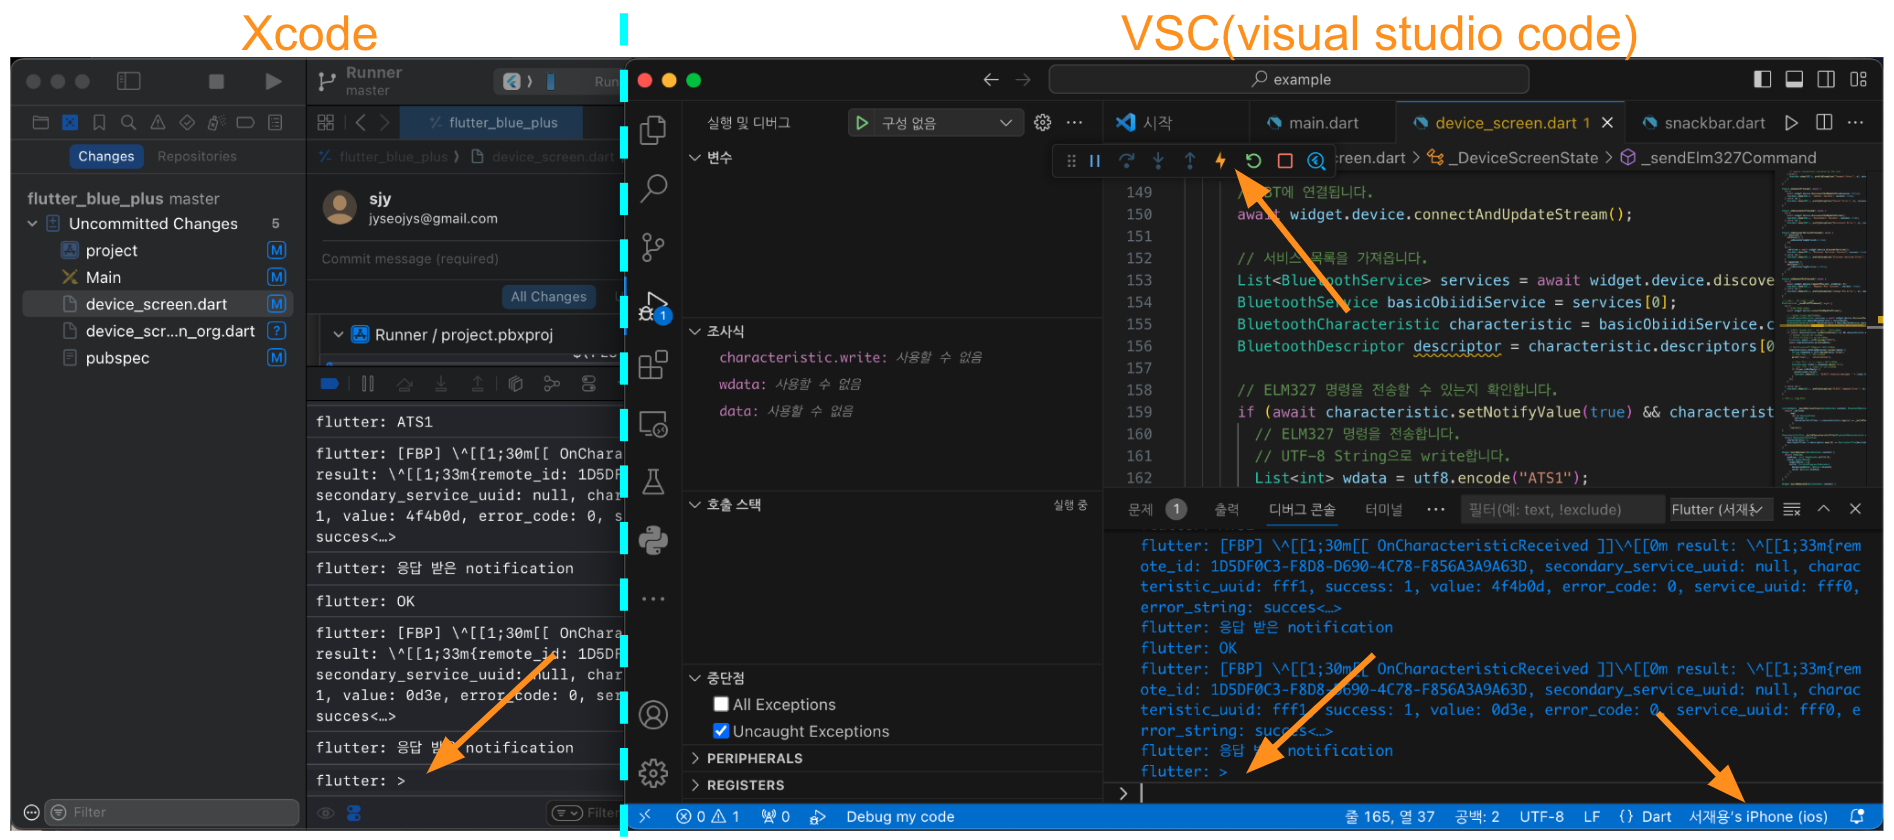Open the 터미널 terminal panel tab
This screenshot has width=1894, height=840.
click(1384, 510)
